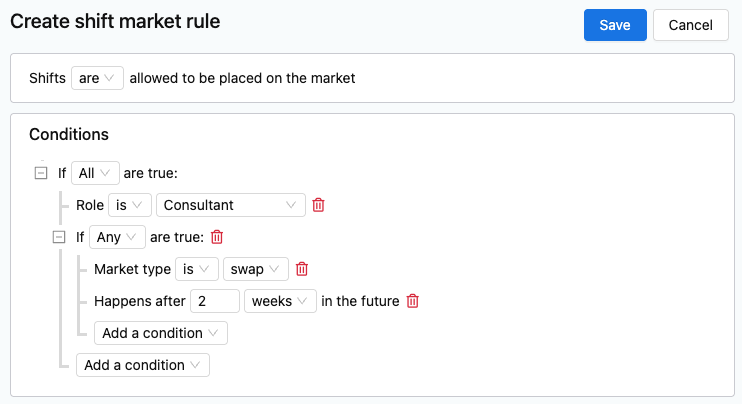Change the Role operator 'is' dropdown

[130, 205]
